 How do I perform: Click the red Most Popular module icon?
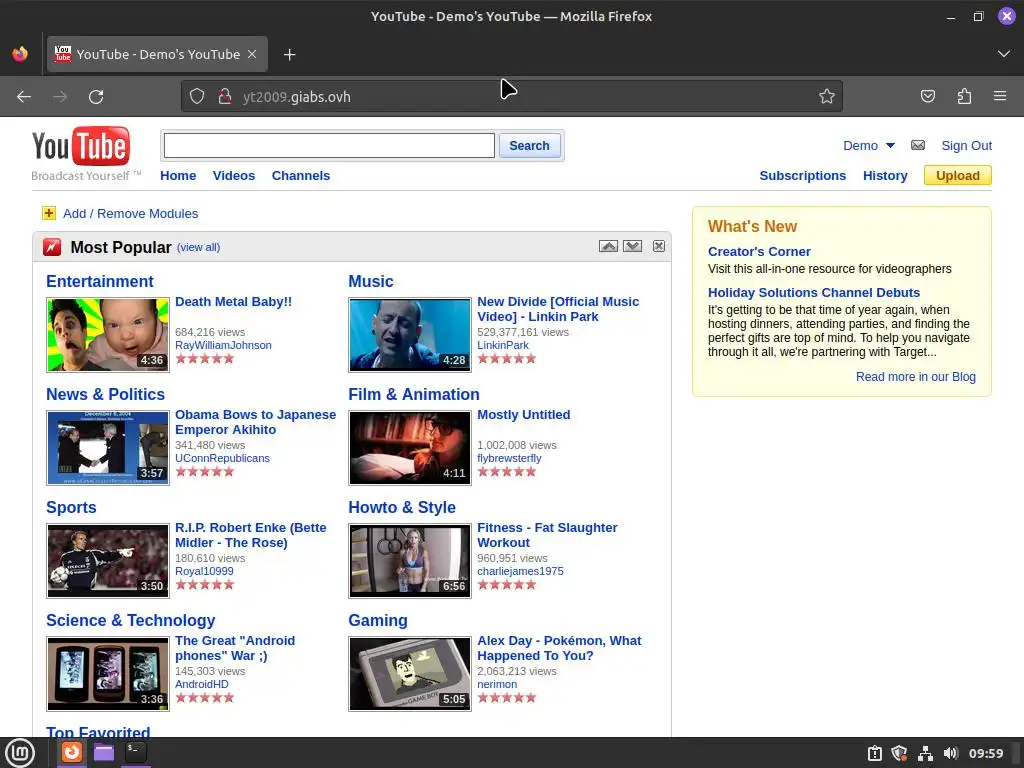click(52, 247)
